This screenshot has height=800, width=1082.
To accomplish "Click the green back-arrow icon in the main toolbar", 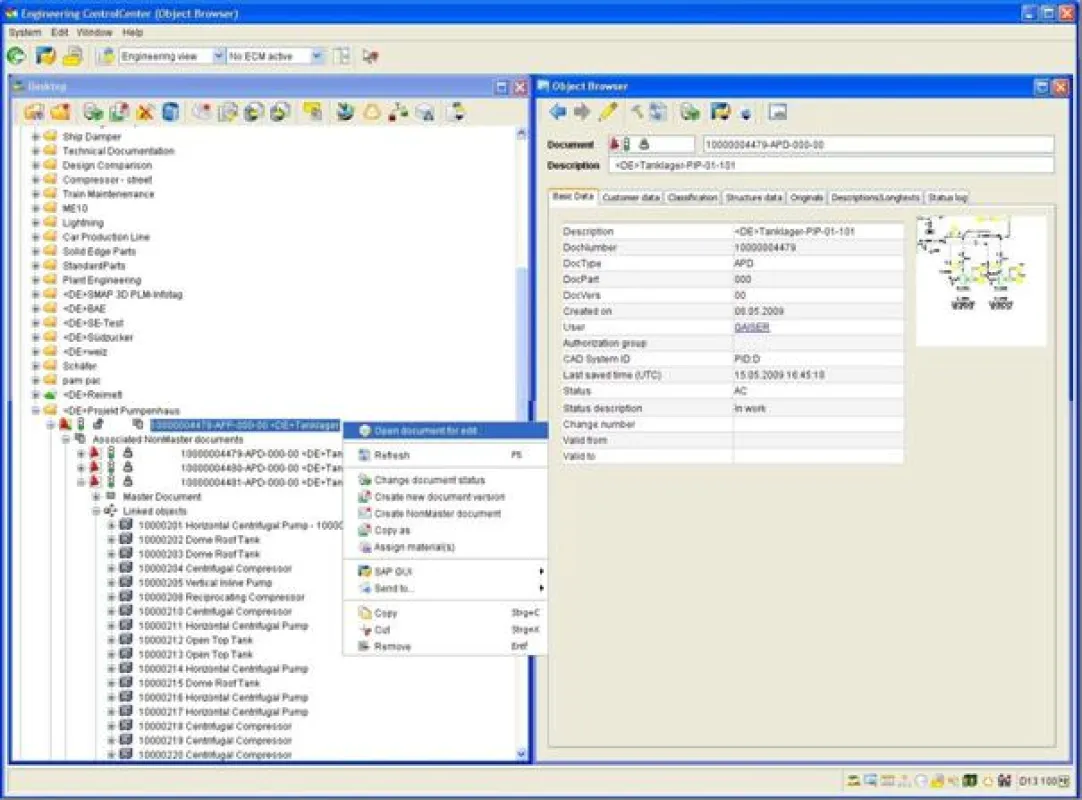I will point(17,56).
